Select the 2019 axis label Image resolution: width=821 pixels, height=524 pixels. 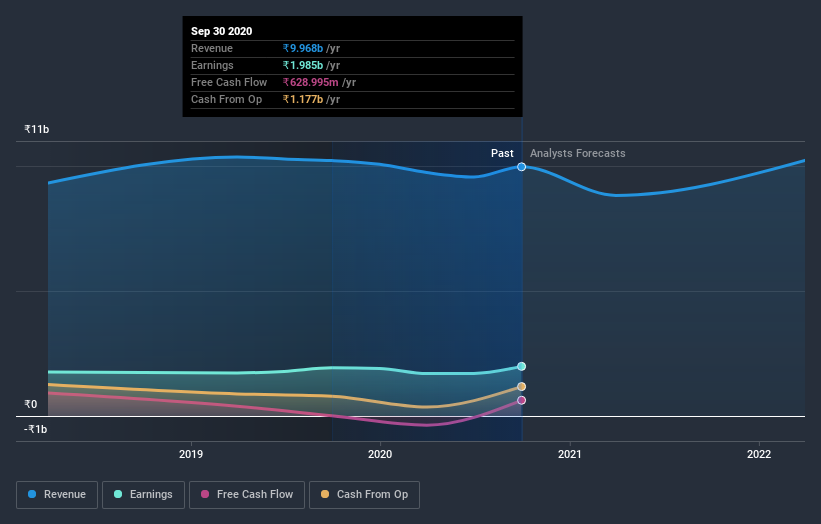(x=191, y=454)
